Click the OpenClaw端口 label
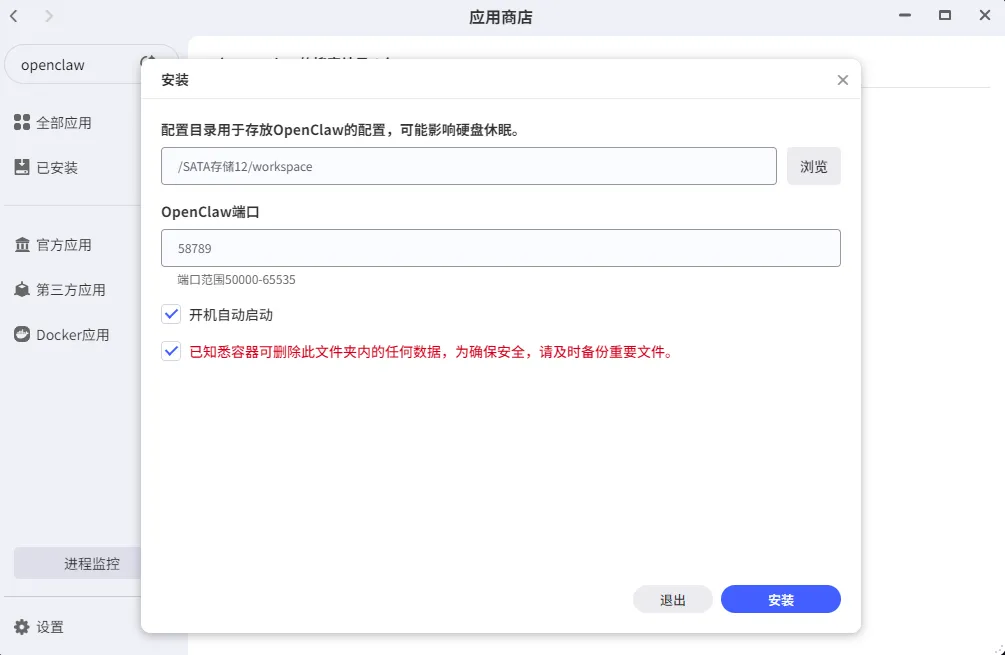 [x=210, y=212]
